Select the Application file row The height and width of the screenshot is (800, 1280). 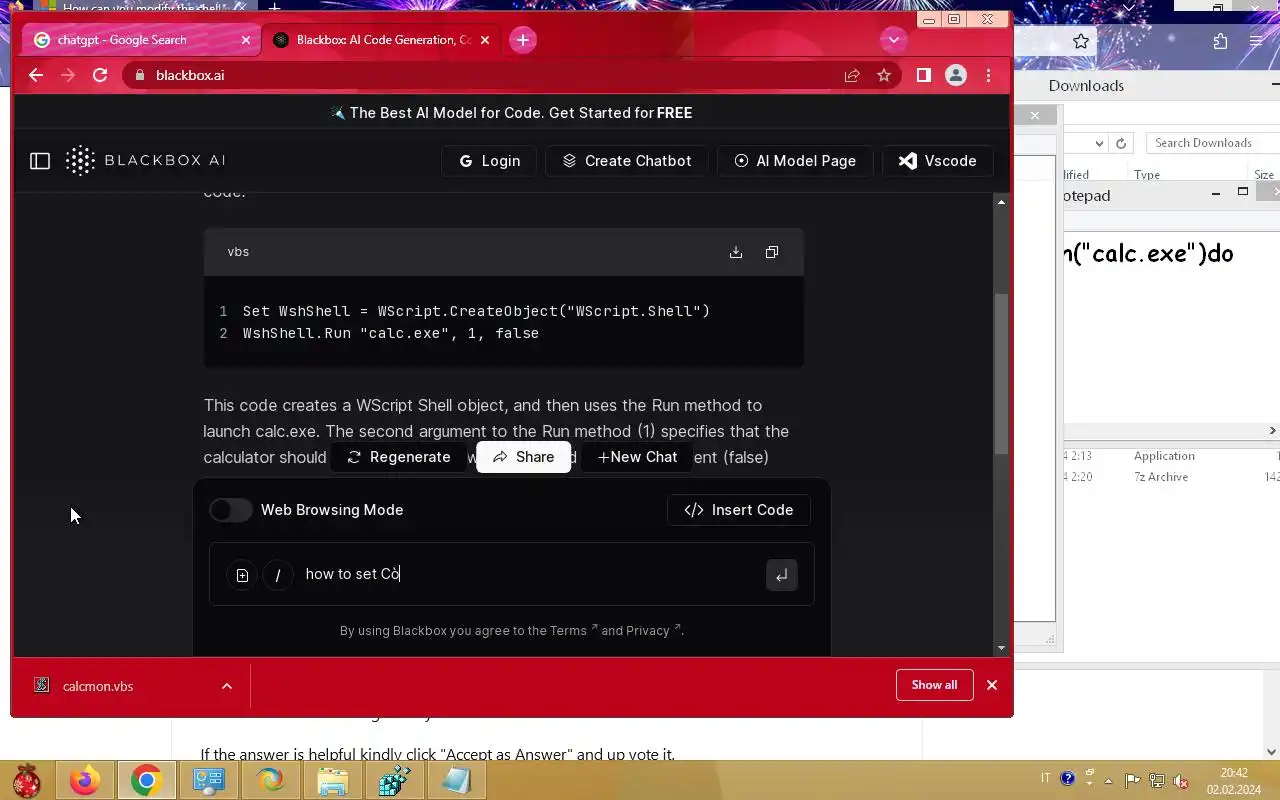tap(1172, 456)
